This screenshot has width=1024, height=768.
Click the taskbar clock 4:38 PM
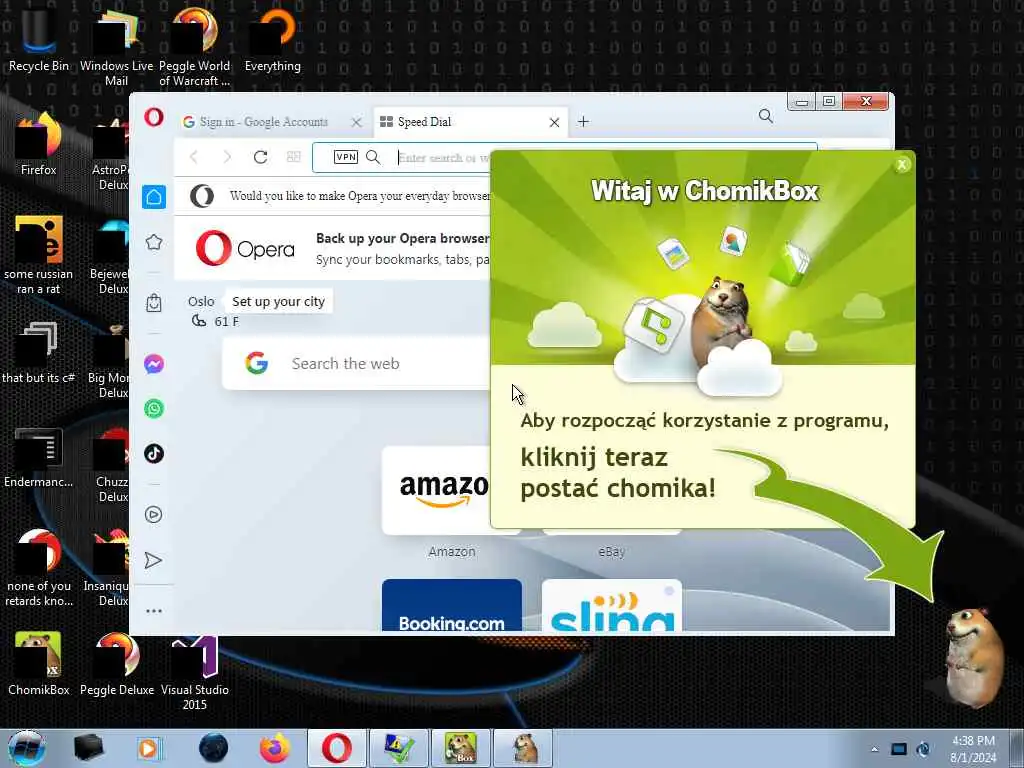point(973,749)
